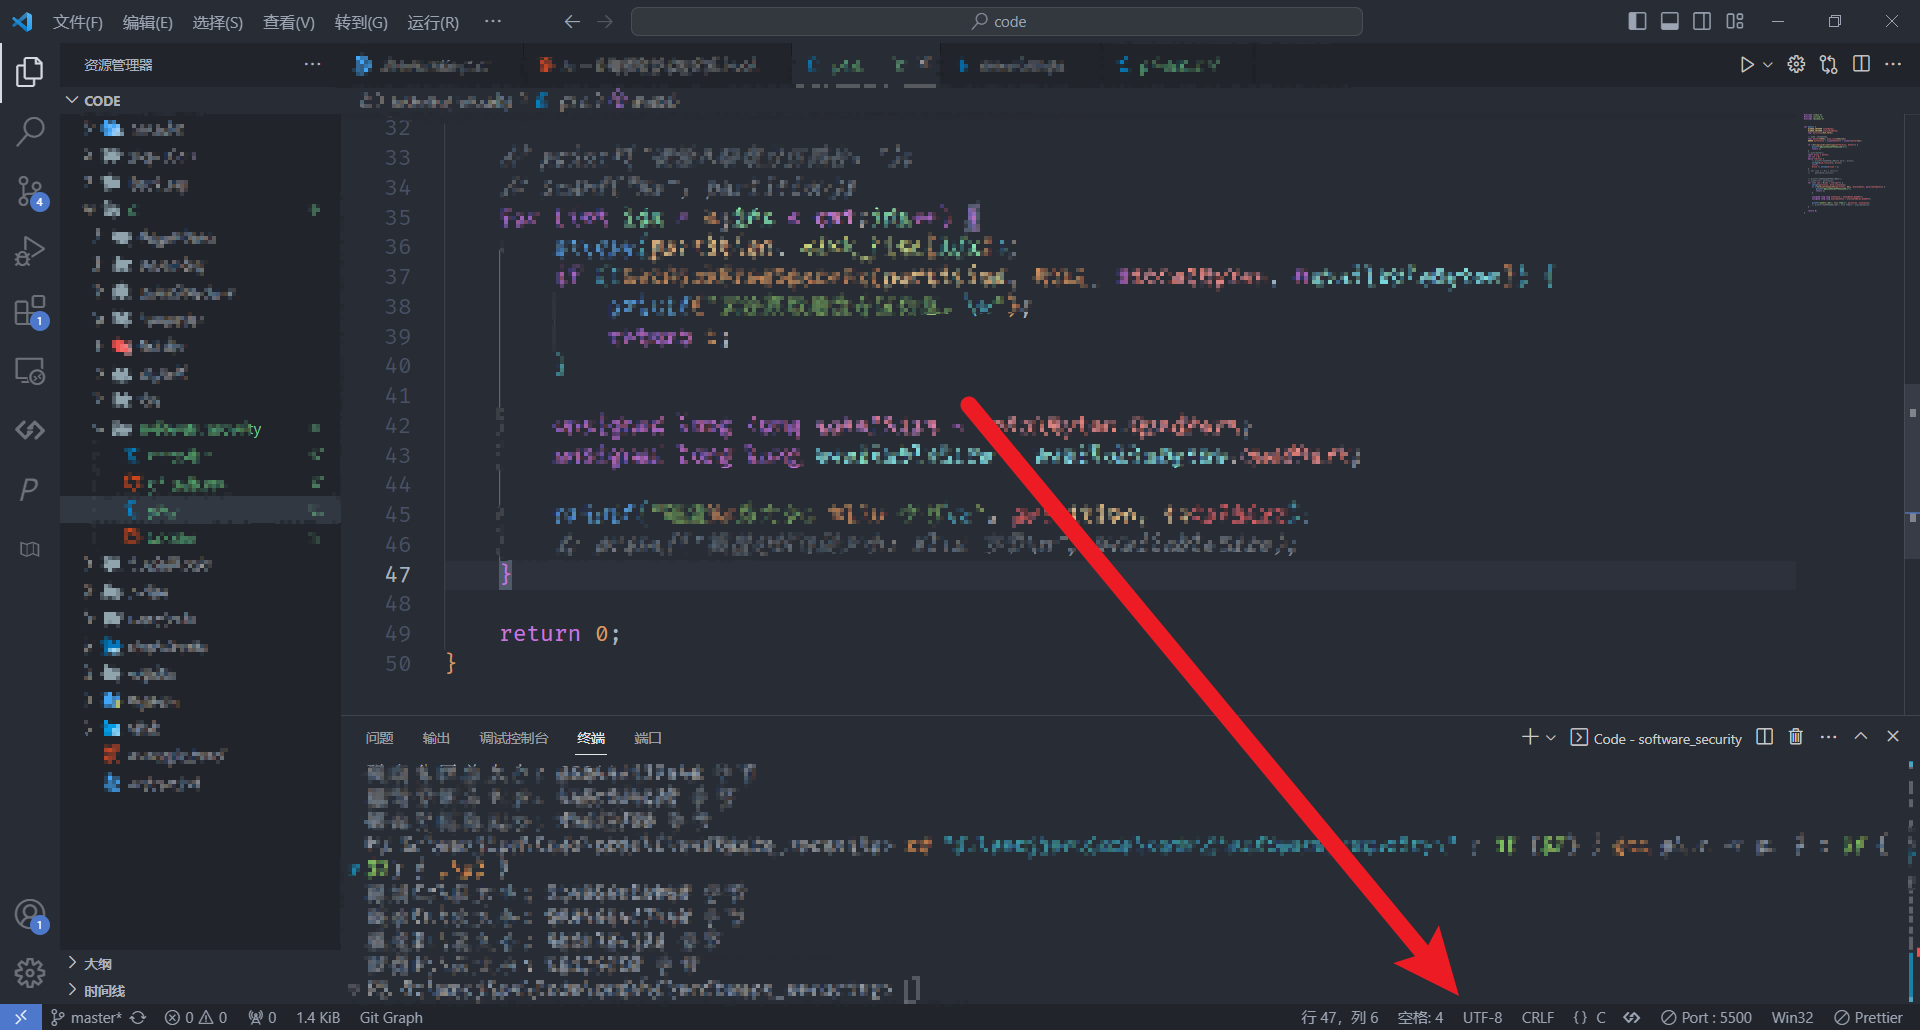Maximize the panel size with caret
Image resolution: width=1920 pixels, height=1030 pixels.
1861,736
